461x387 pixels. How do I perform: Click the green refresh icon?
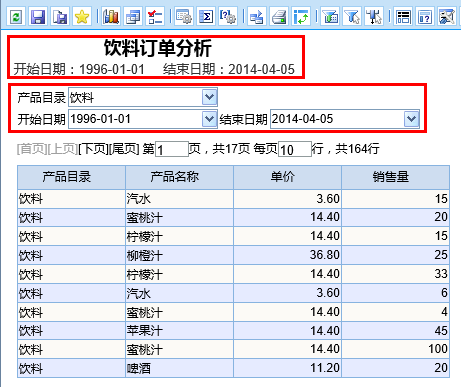click(16, 17)
